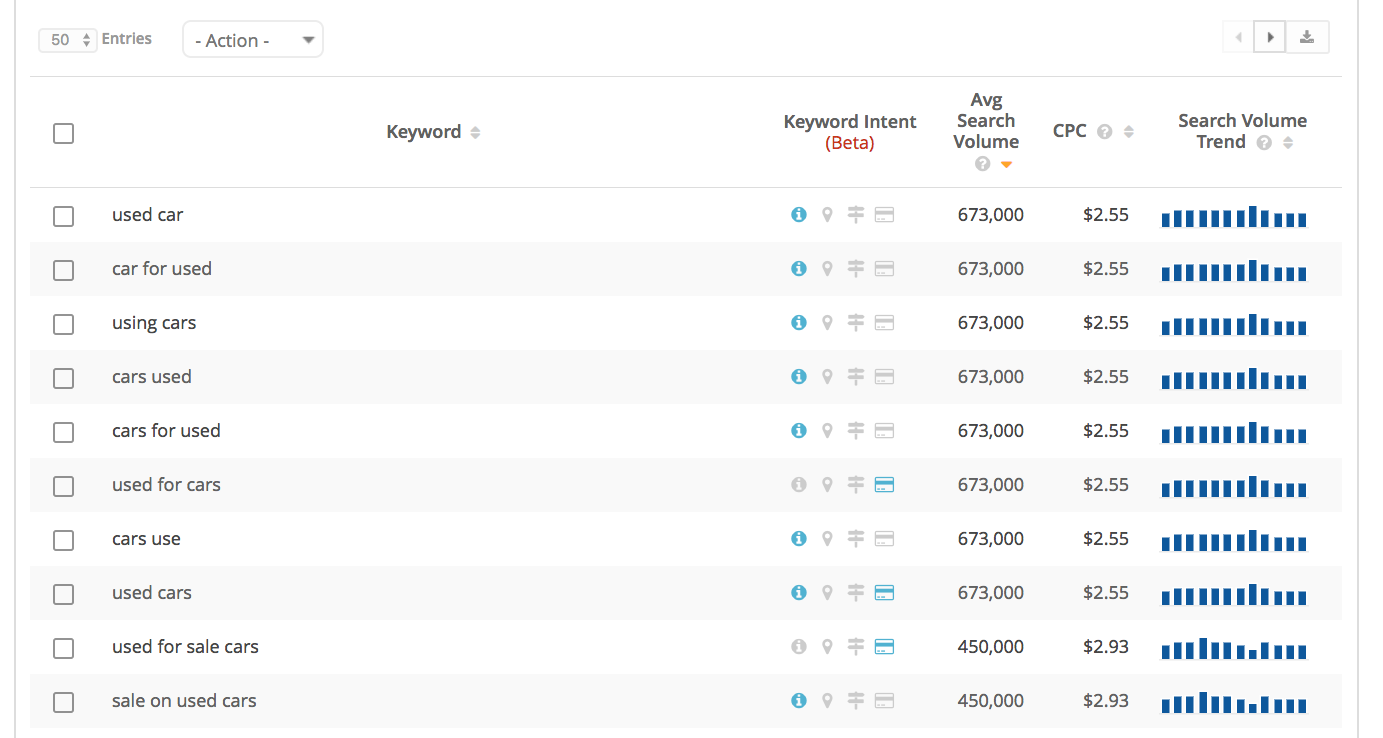This screenshot has width=1383, height=738.
Task: Click the location pin icon for 'using cars'
Action: click(x=827, y=323)
